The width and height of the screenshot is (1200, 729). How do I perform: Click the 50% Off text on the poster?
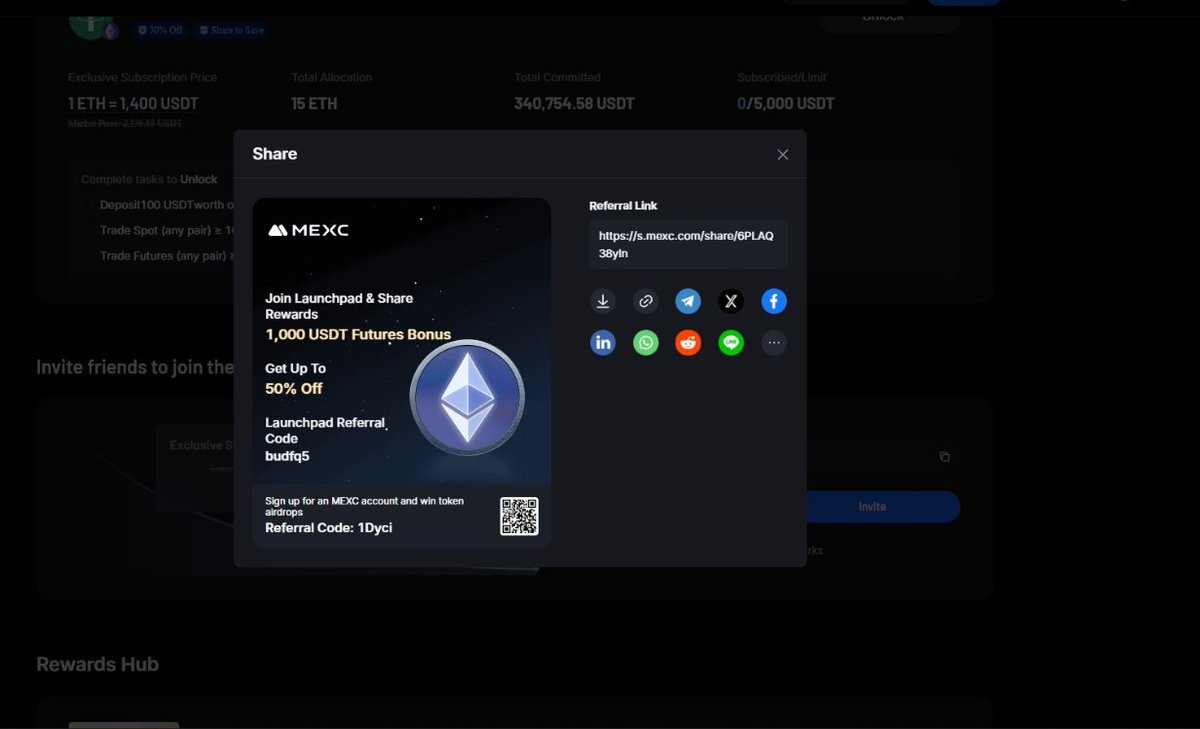tap(294, 389)
